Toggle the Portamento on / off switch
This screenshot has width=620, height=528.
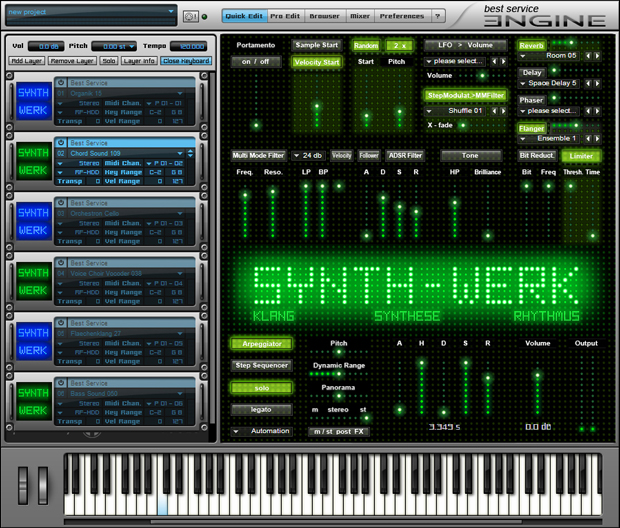pos(256,62)
